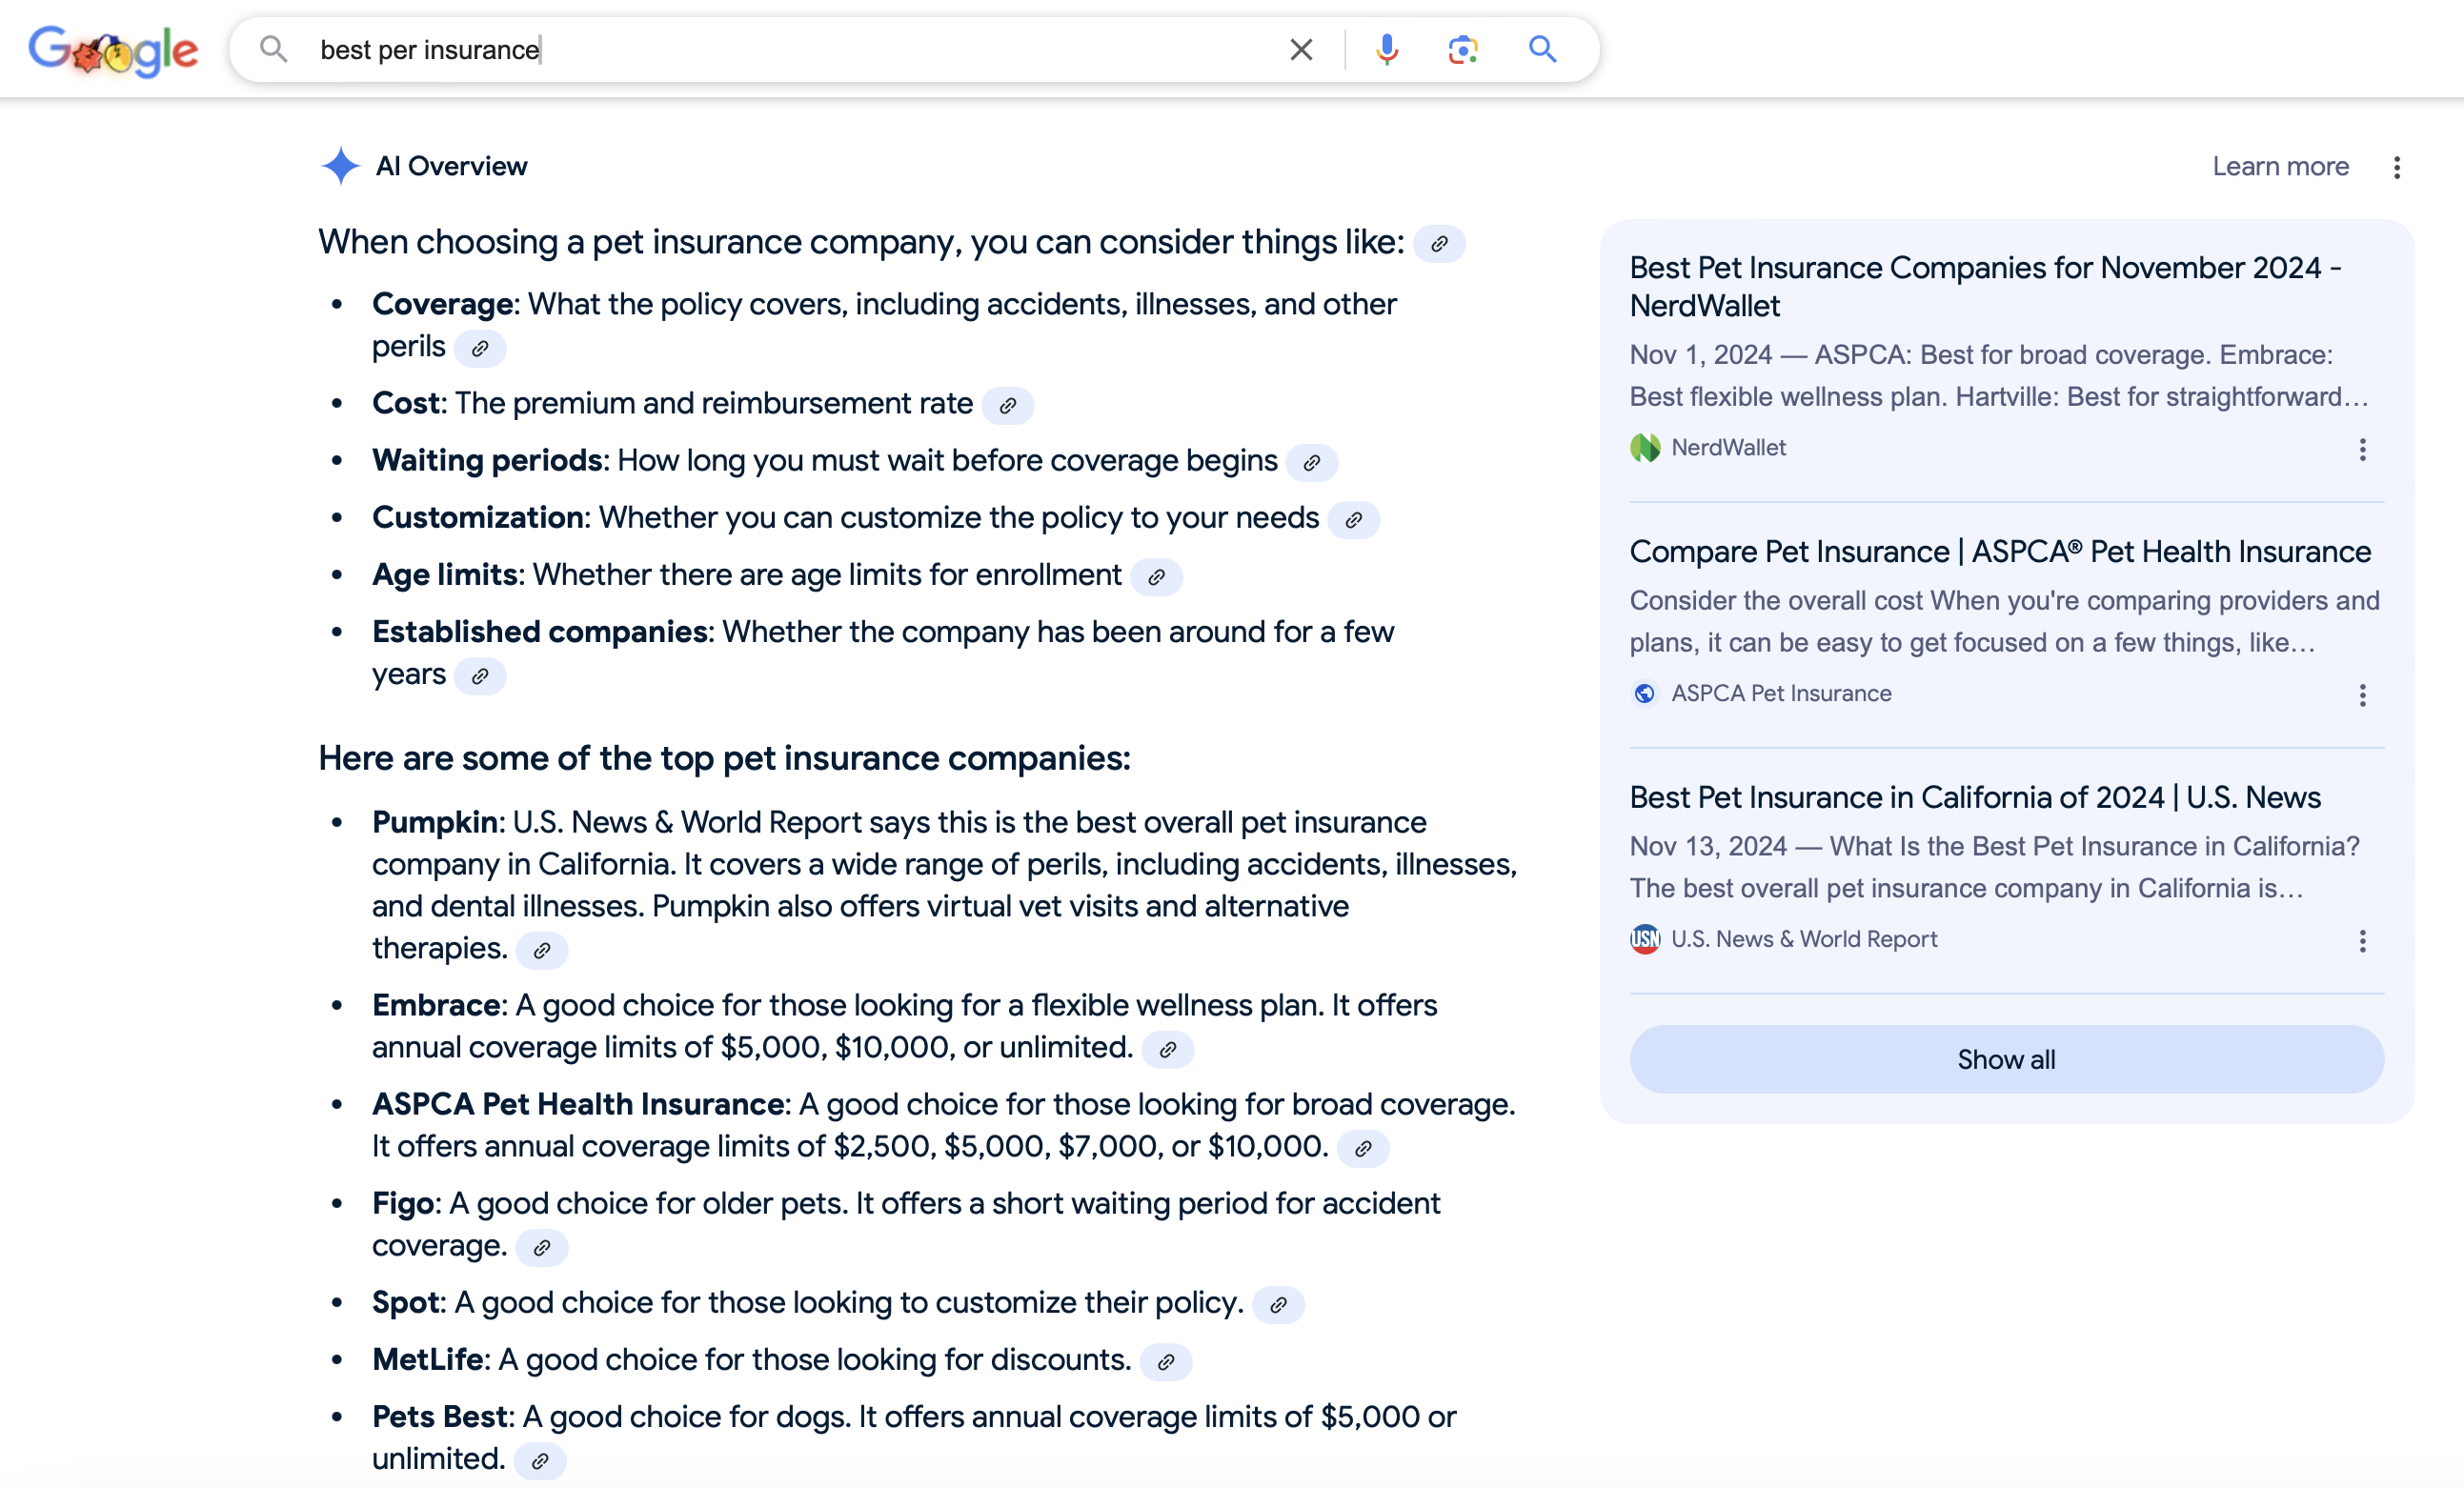Open three-dot options on the NerdWallet result

2362,450
